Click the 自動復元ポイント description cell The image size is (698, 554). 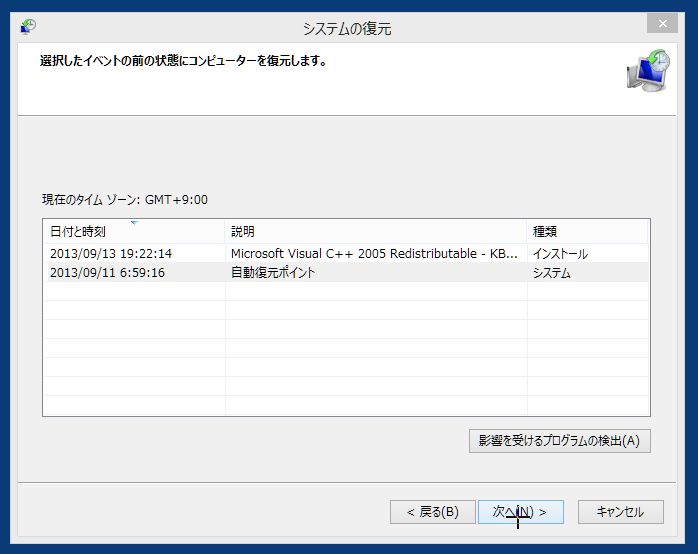click(273, 273)
